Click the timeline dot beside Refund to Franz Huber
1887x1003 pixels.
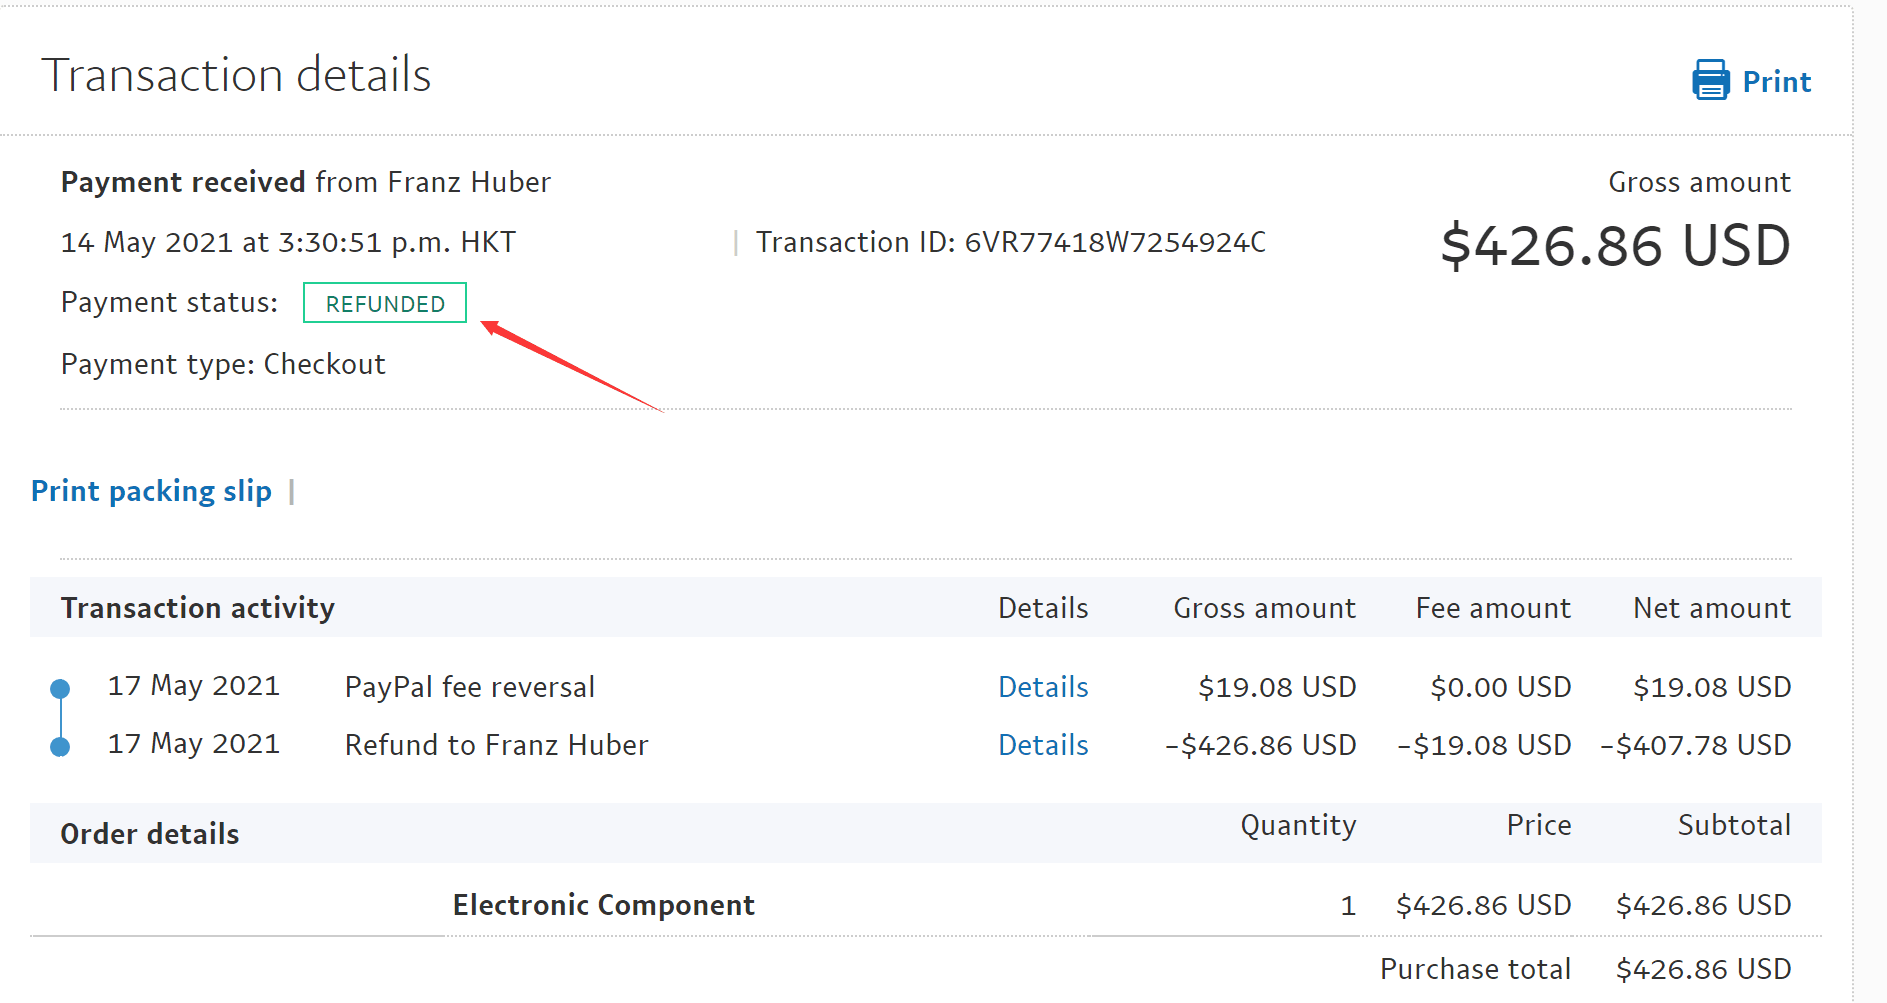pos(60,746)
